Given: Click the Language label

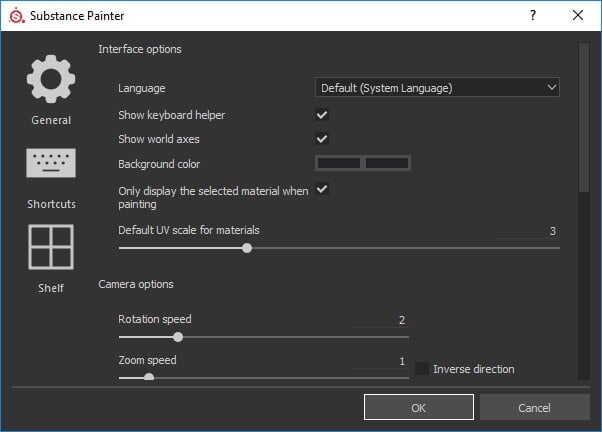Looking at the screenshot, I should pyautogui.click(x=142, y=88).
